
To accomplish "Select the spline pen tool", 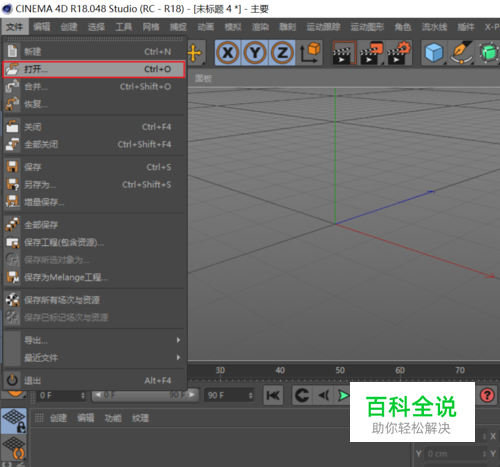I will [x=461, y=53].
